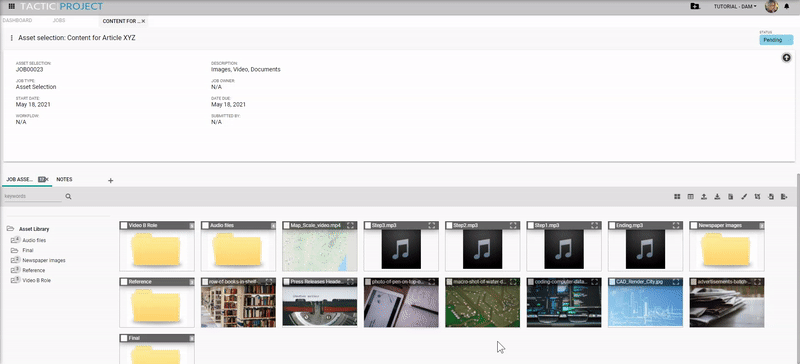
Task: Switch to table column view icon
Action: pos(690,197)
